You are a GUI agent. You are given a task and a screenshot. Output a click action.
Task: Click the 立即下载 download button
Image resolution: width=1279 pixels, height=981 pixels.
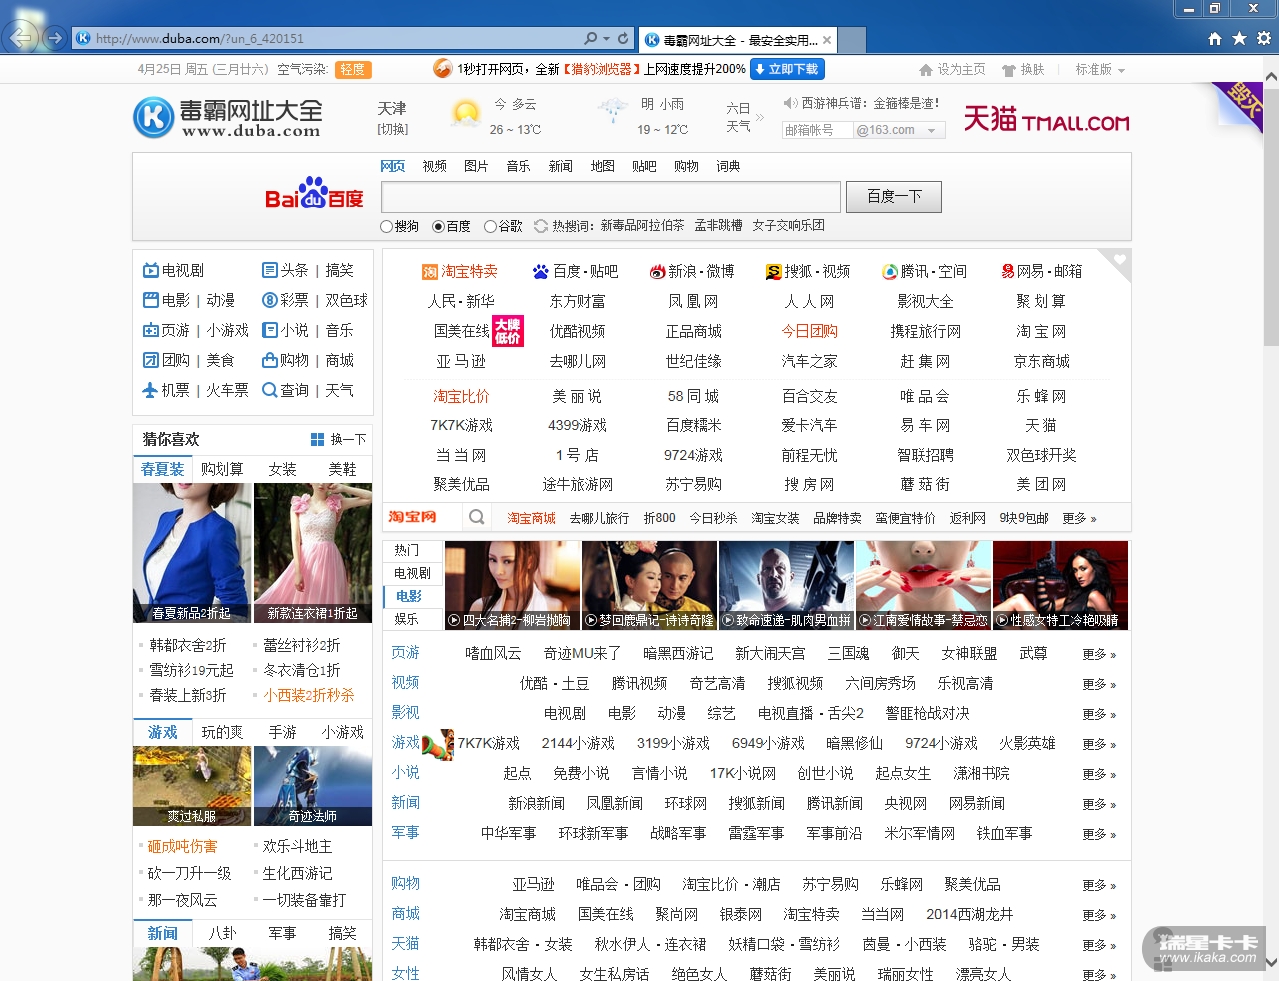787,69
